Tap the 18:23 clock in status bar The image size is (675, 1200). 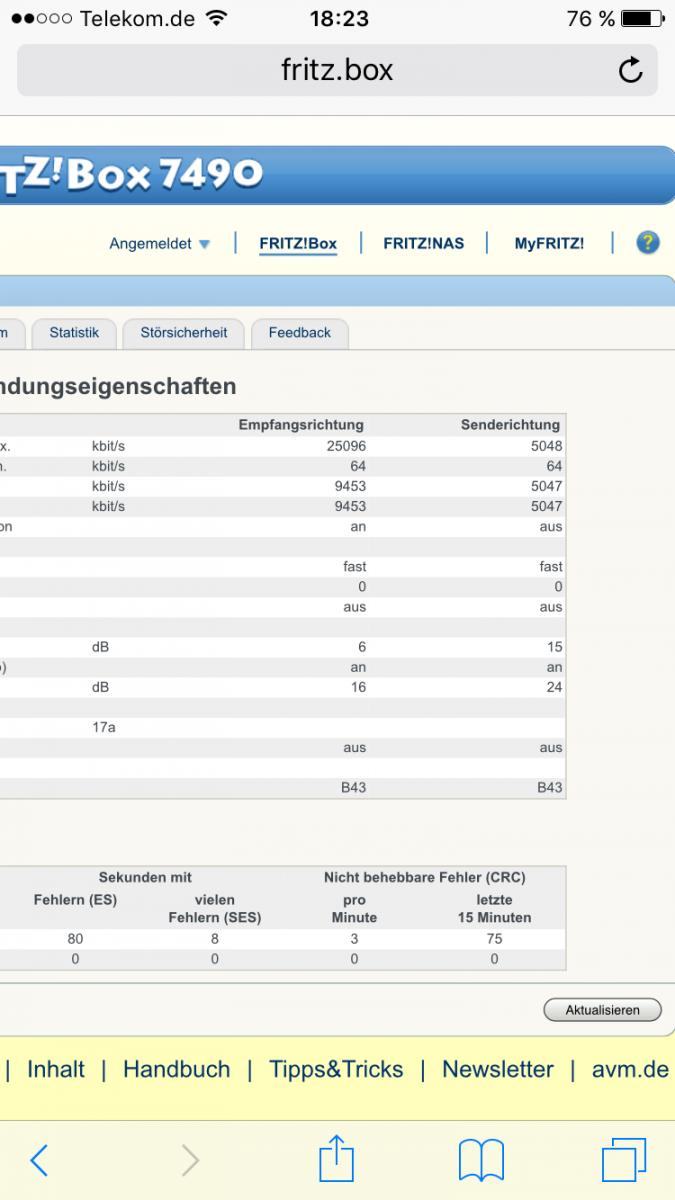(x=339, y=18)
